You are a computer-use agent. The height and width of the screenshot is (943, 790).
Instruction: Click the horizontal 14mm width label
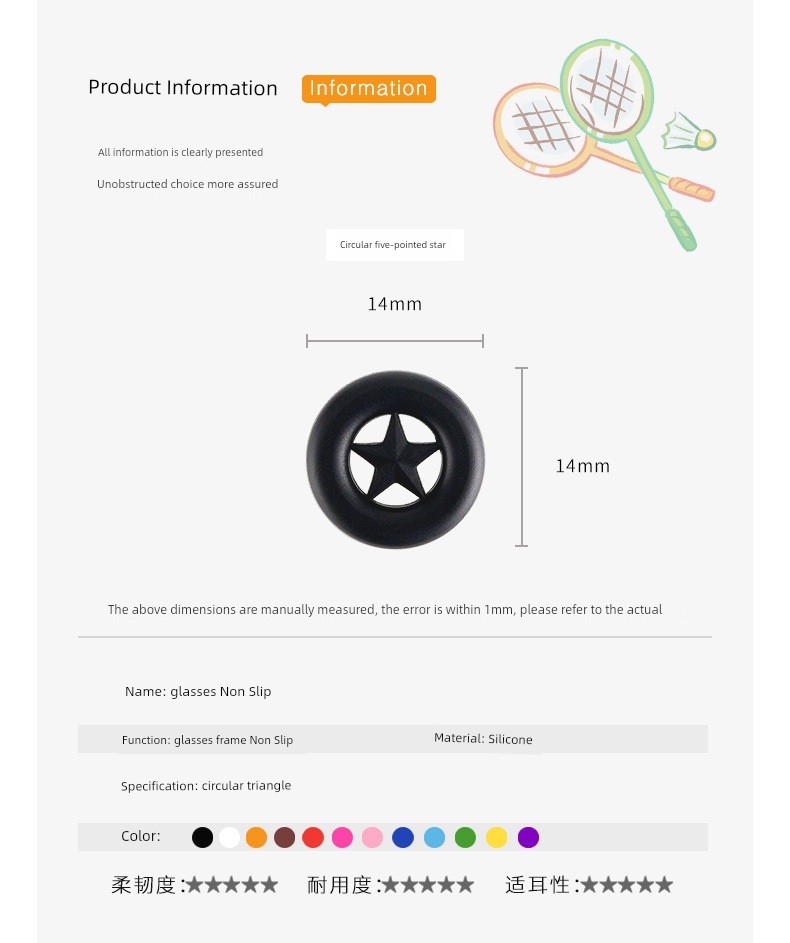395,304
